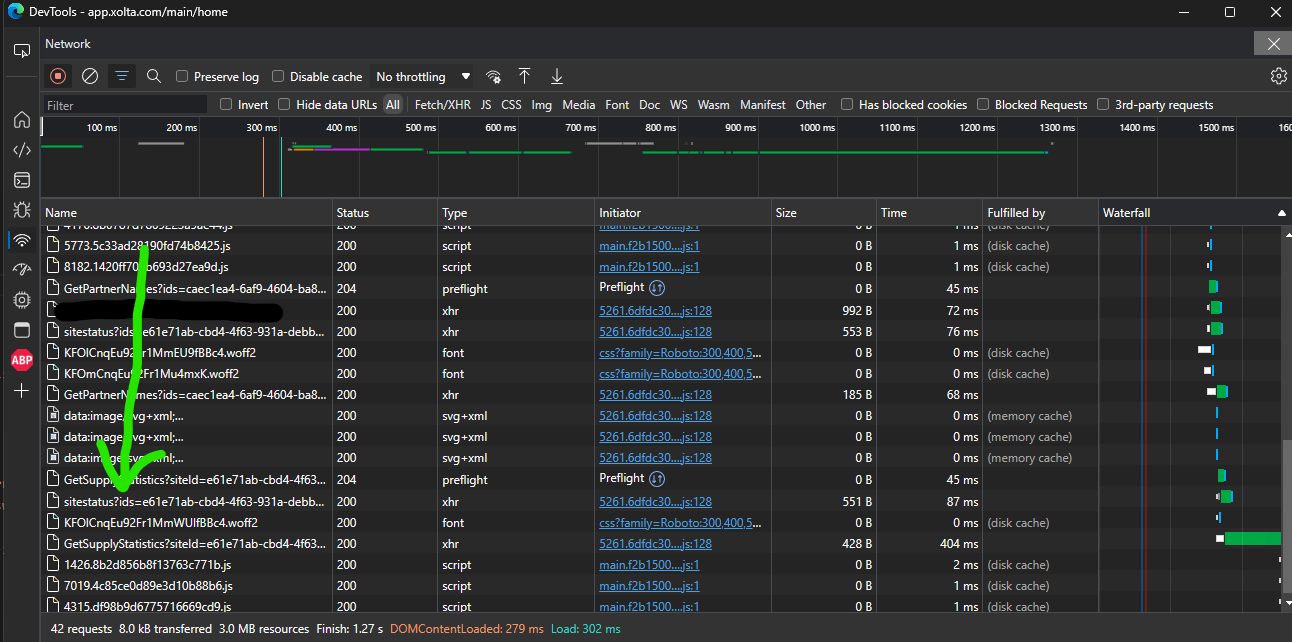This screenshot has height=642, width=1292.
Task: Open Network settings gear
Action: click(x=1278, y=76)
